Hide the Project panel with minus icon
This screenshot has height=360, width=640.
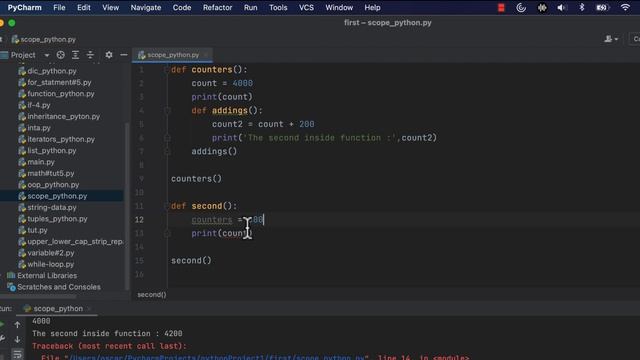pyautogui.click(x=124, y=55)
